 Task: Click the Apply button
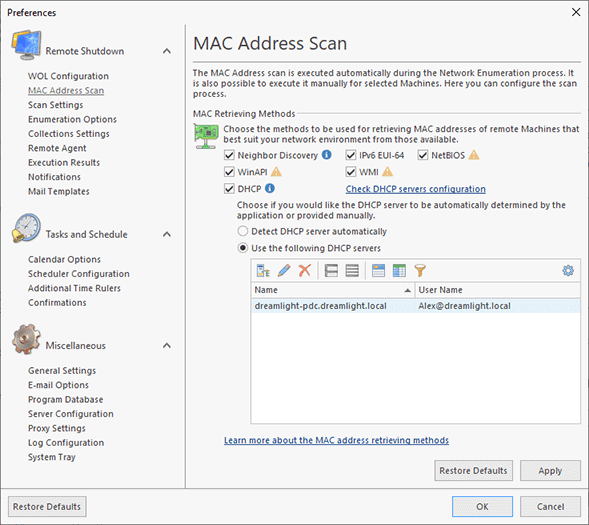tap(550, 471)
